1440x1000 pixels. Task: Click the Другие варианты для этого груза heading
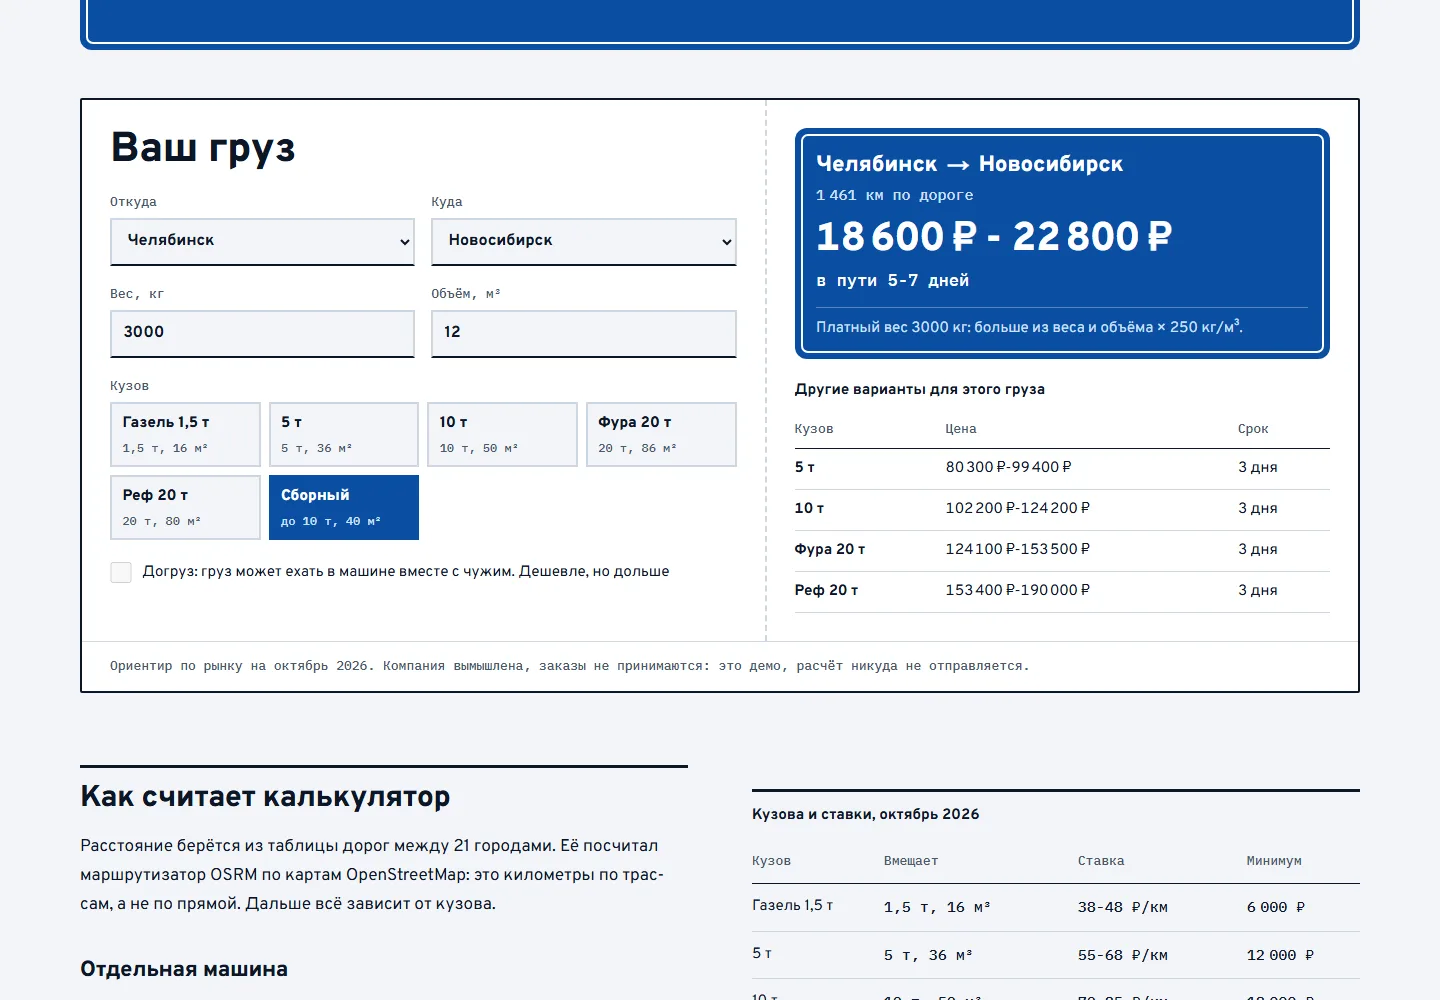(920, 389)
